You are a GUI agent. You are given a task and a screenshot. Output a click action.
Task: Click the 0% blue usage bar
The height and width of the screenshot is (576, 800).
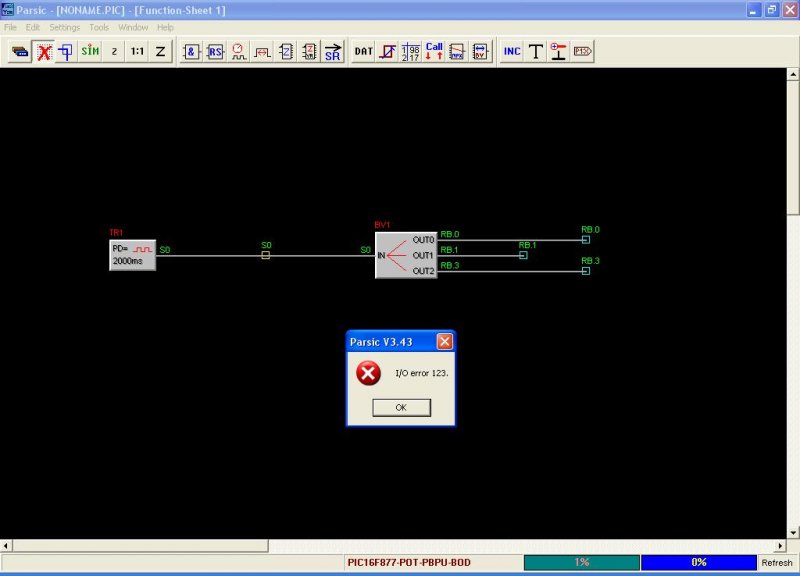coord(699,562)
